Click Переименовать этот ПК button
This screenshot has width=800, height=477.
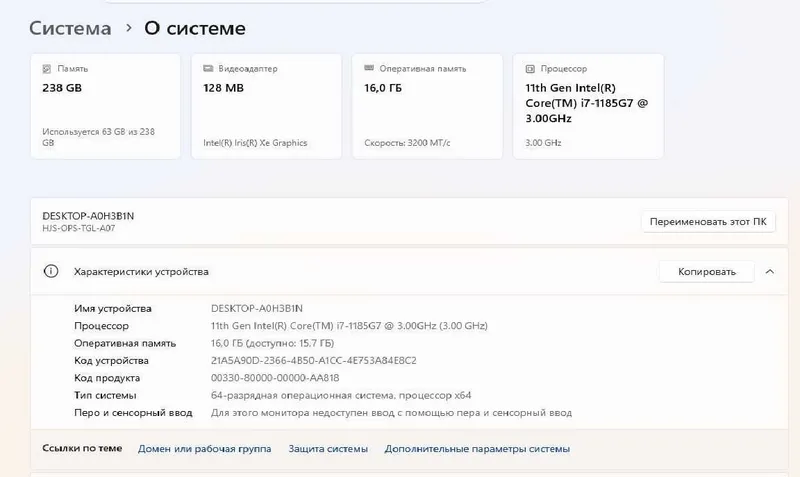click(708, 222)
